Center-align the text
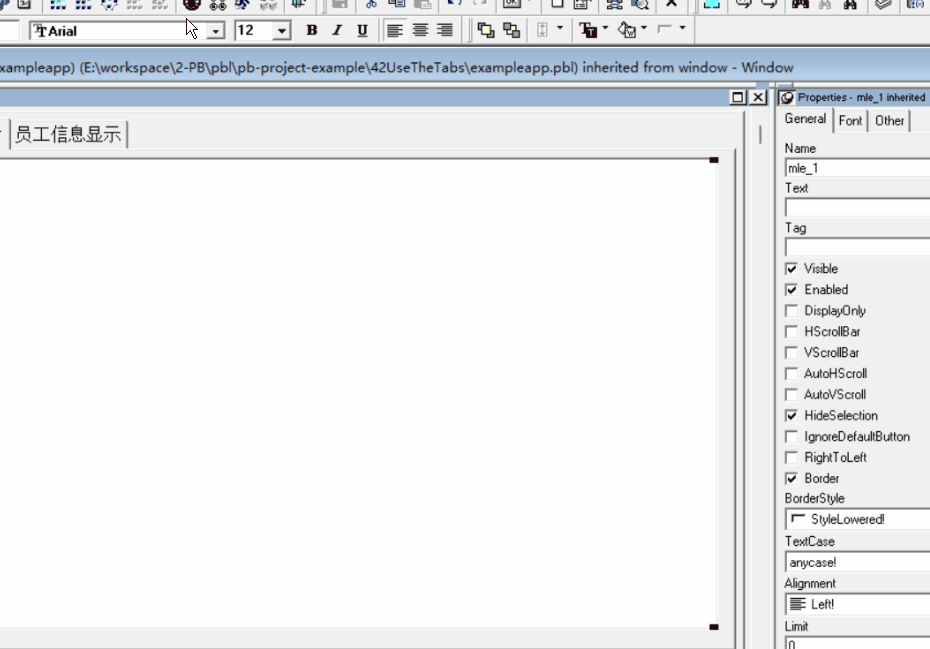930x649 pixels. (420, 30)
